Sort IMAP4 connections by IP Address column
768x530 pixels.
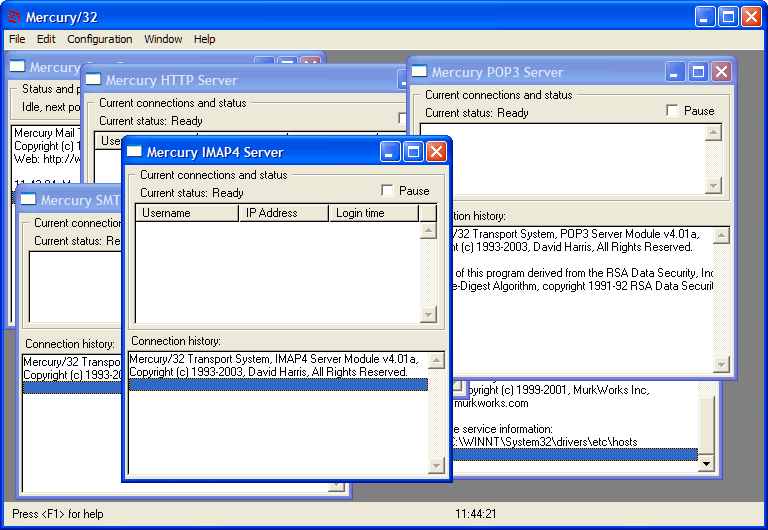pyautogui.click(x=284, y=213)
